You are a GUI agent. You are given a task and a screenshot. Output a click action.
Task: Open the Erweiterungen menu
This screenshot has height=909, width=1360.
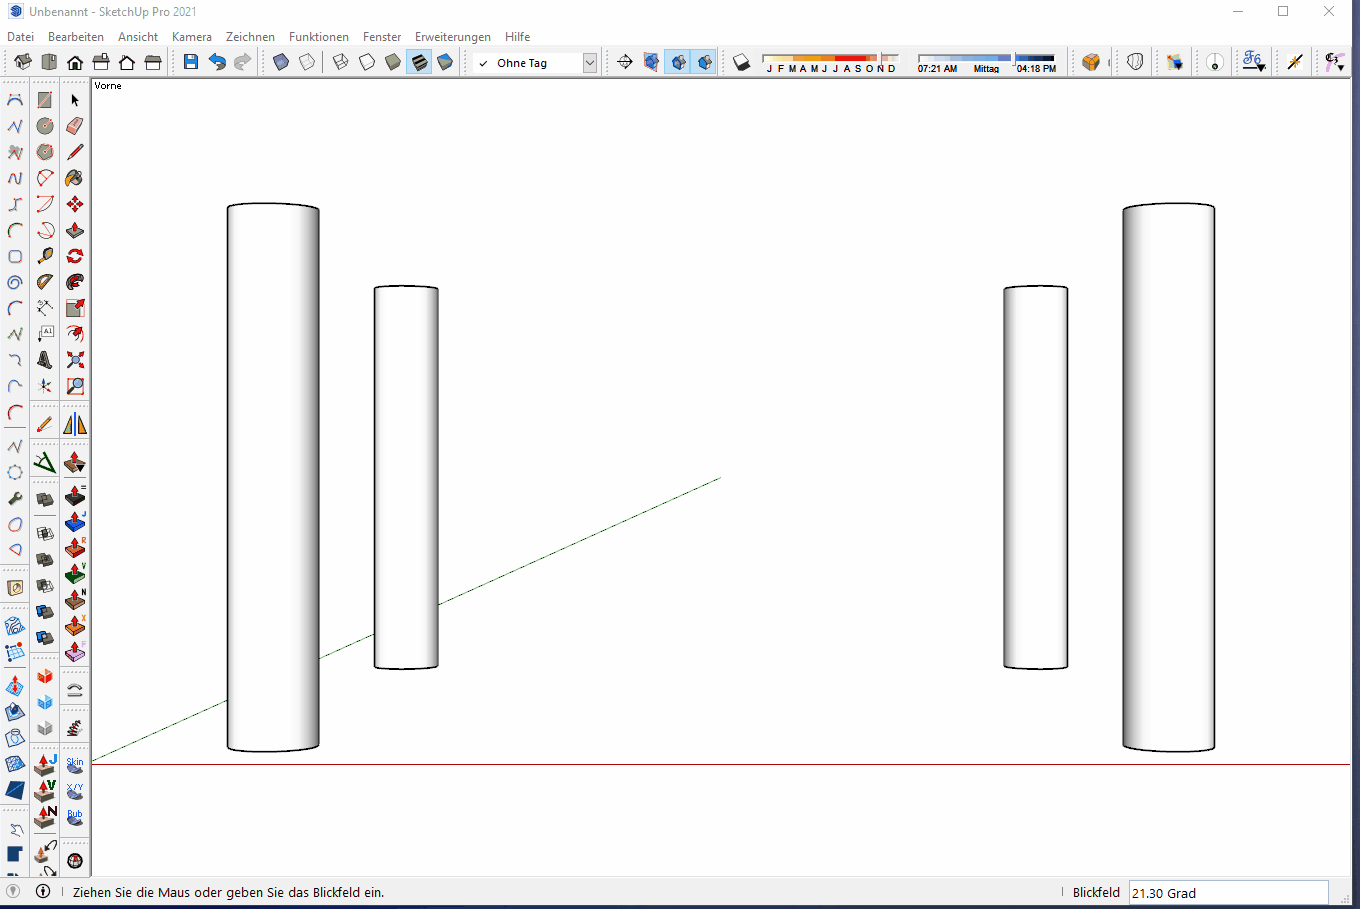[452, 37]
